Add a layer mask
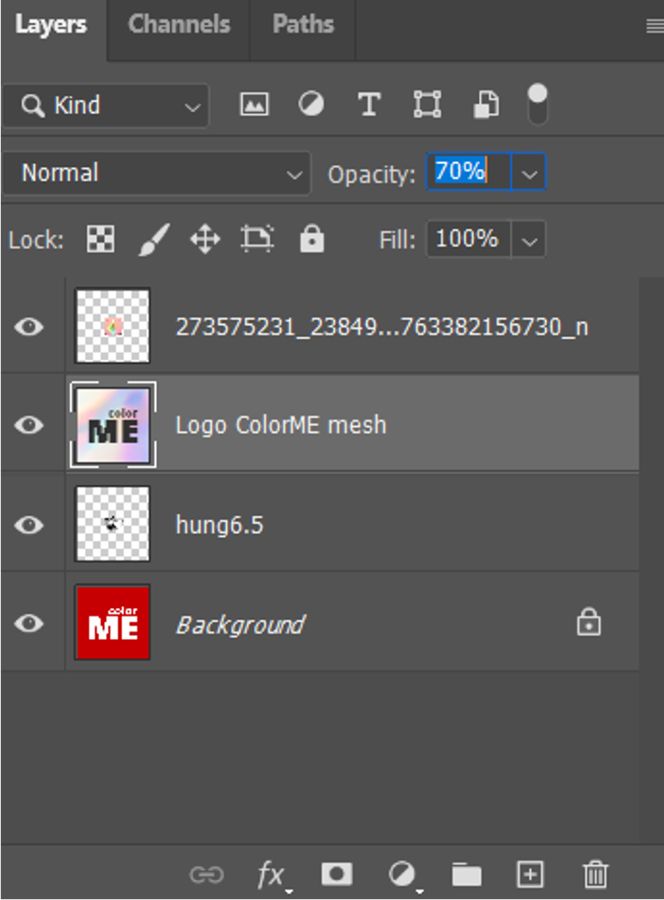The width and height of the screenshot is (664, 900). pos(337,874)
